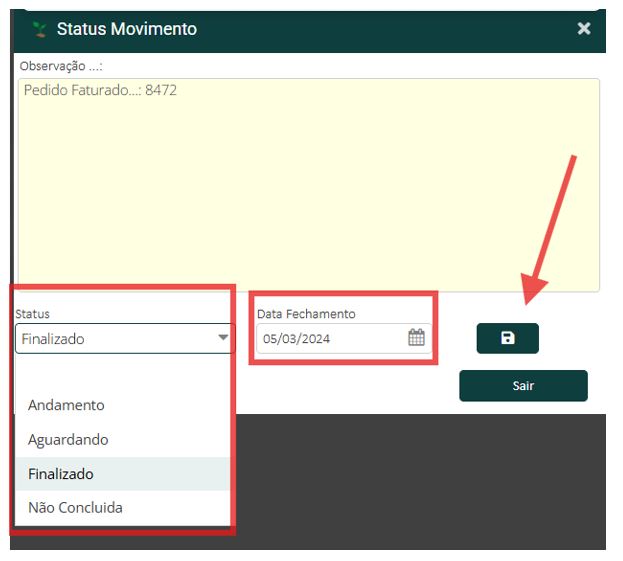Select the blank option in the Status list
The height and width of the screenshot is (561, 623).
(122, 372)
